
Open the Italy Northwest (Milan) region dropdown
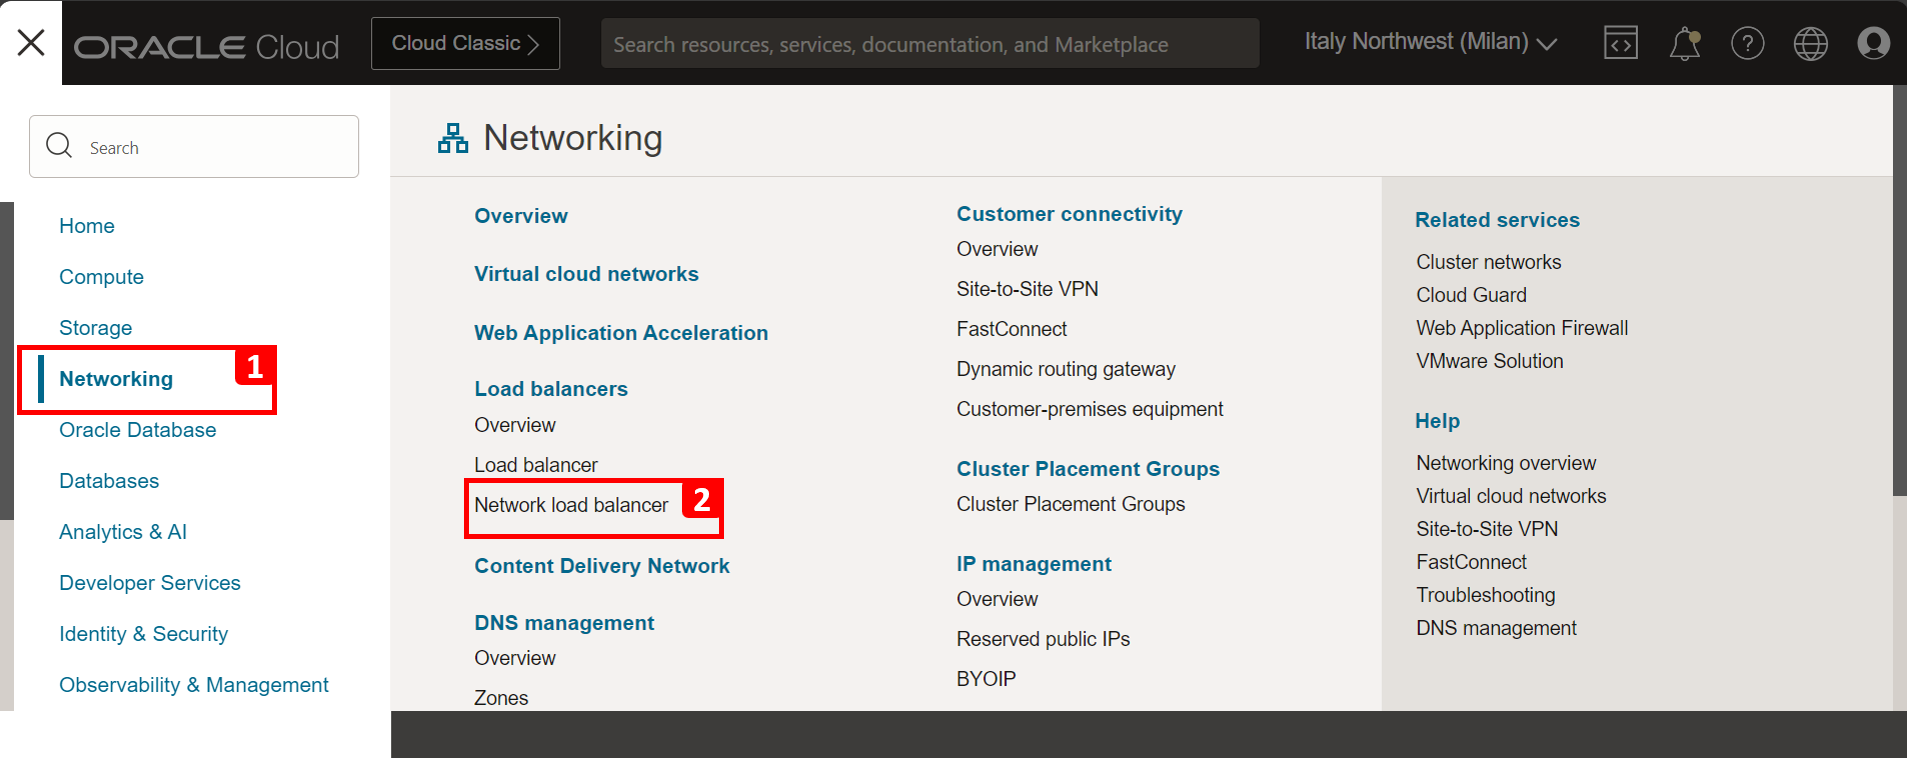(1430, 42)
